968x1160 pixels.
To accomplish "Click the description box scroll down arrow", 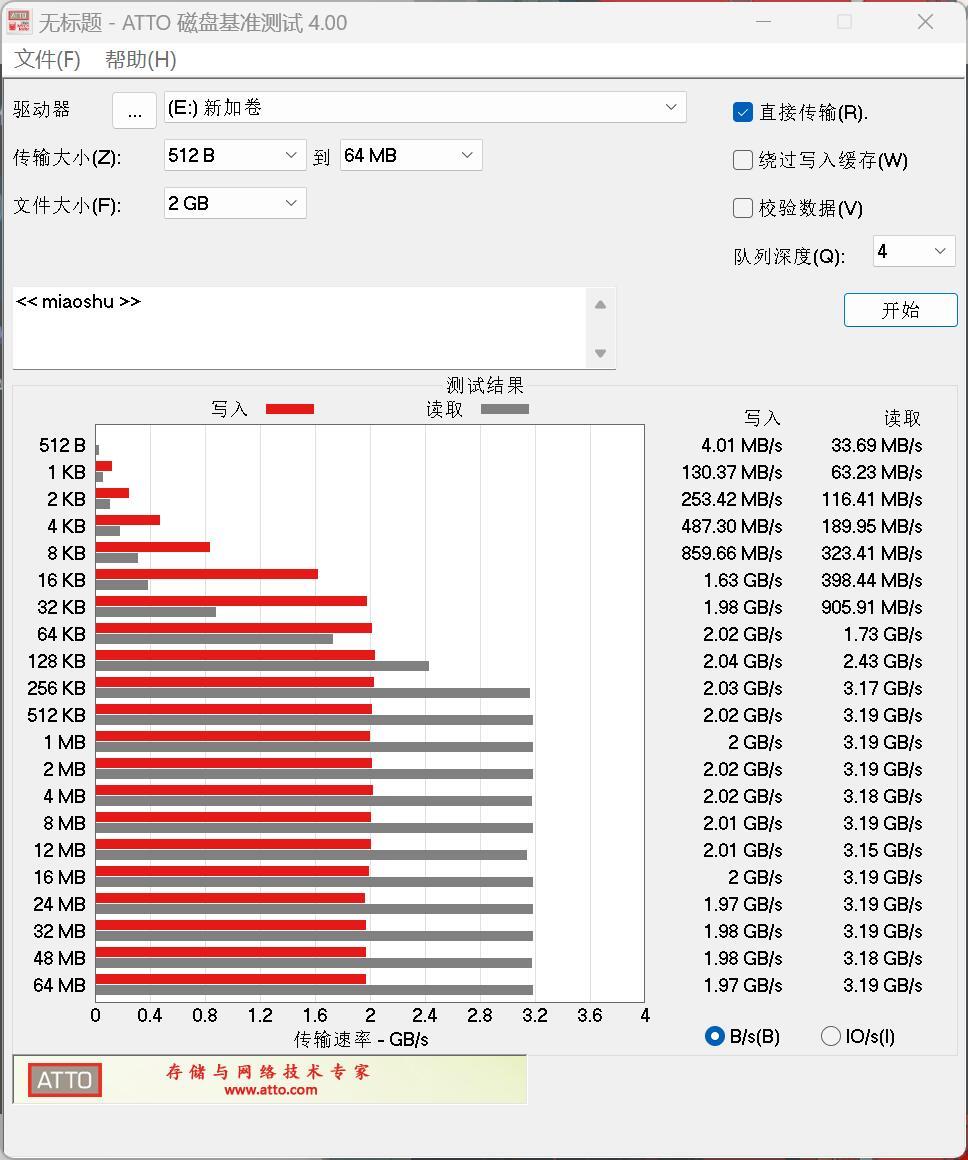I will [x=600, y=353].
